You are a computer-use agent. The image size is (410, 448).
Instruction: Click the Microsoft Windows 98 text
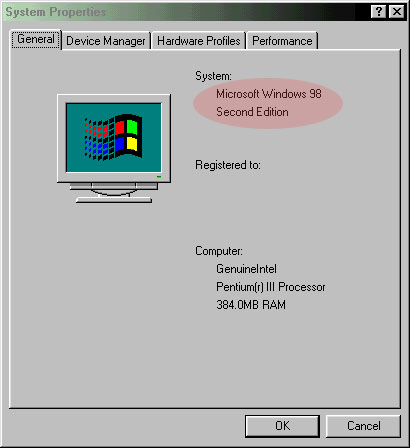pyautogui.click(x=269, y=94)
